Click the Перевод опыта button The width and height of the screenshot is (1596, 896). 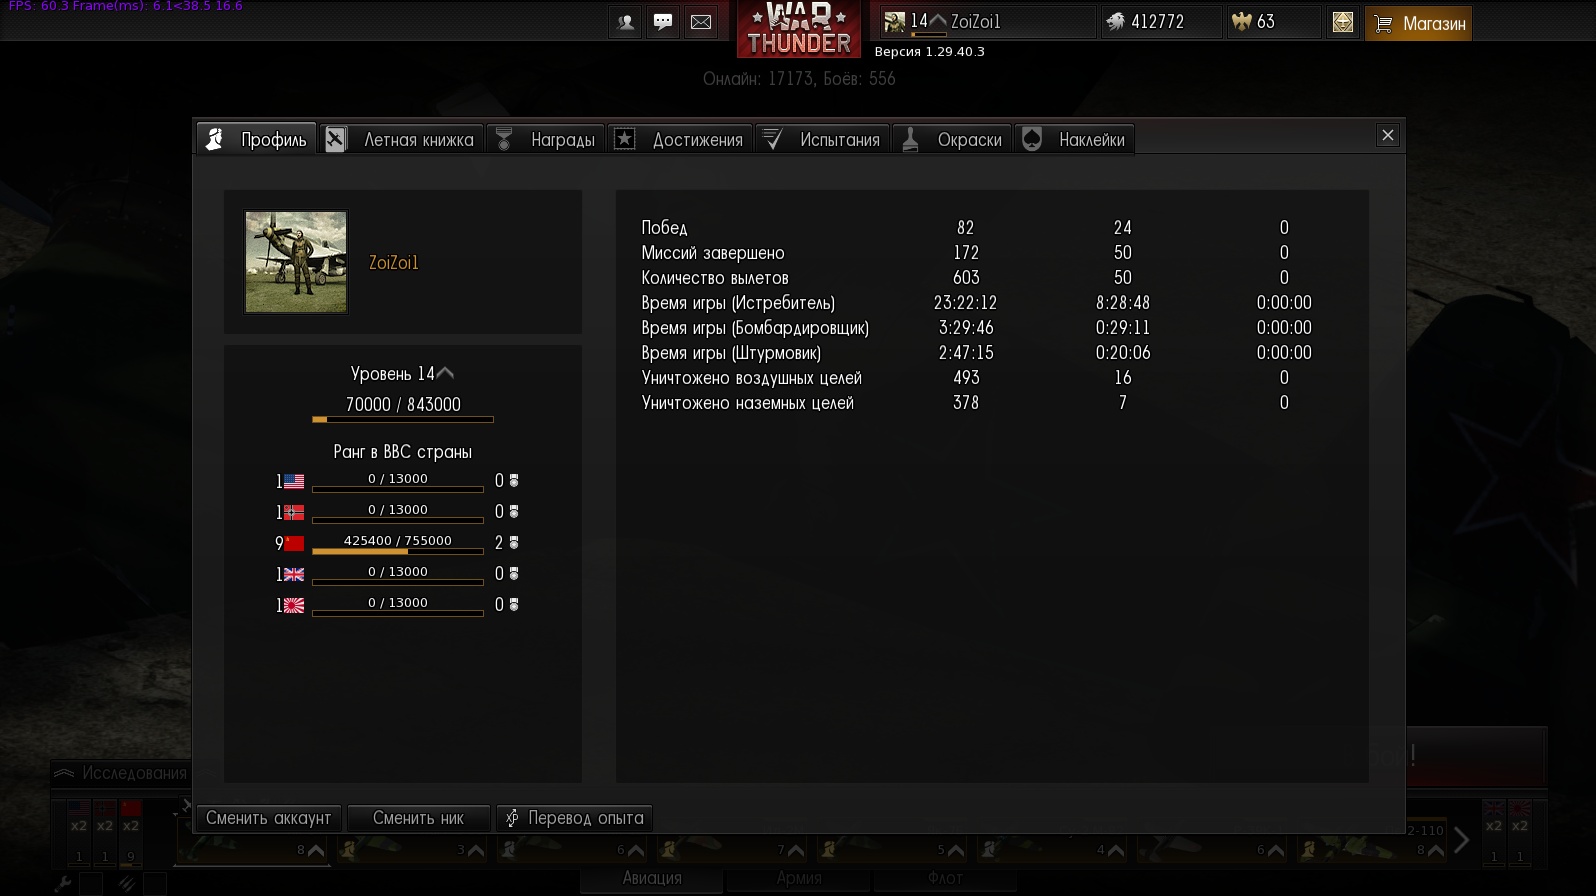[x=574, y=818]
